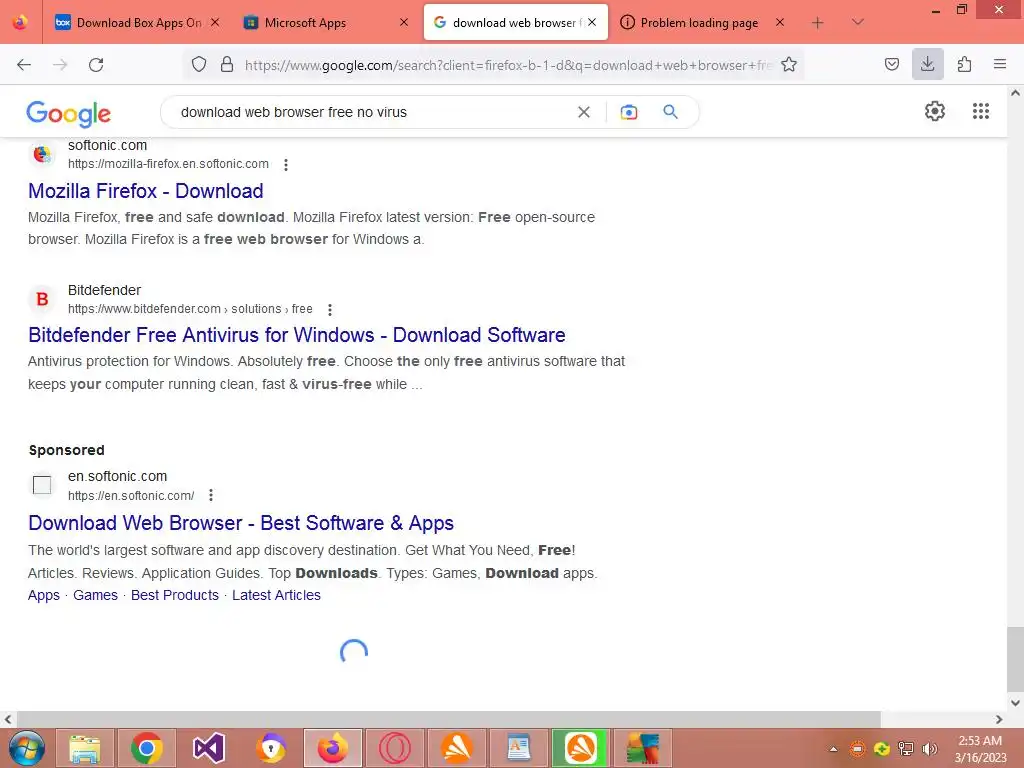The image size is (1024, 768).
Task: Submit search with magnifier icon
Action: (x=670, y=112)
